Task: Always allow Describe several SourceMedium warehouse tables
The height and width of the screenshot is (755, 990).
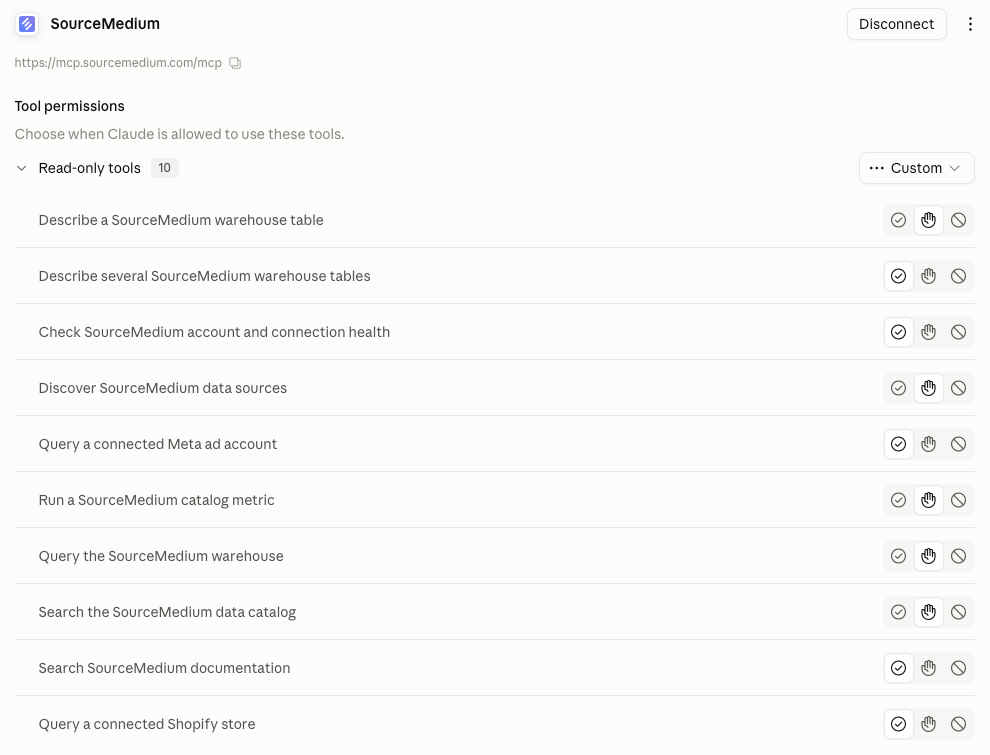Action: click(x=898, y=276)
